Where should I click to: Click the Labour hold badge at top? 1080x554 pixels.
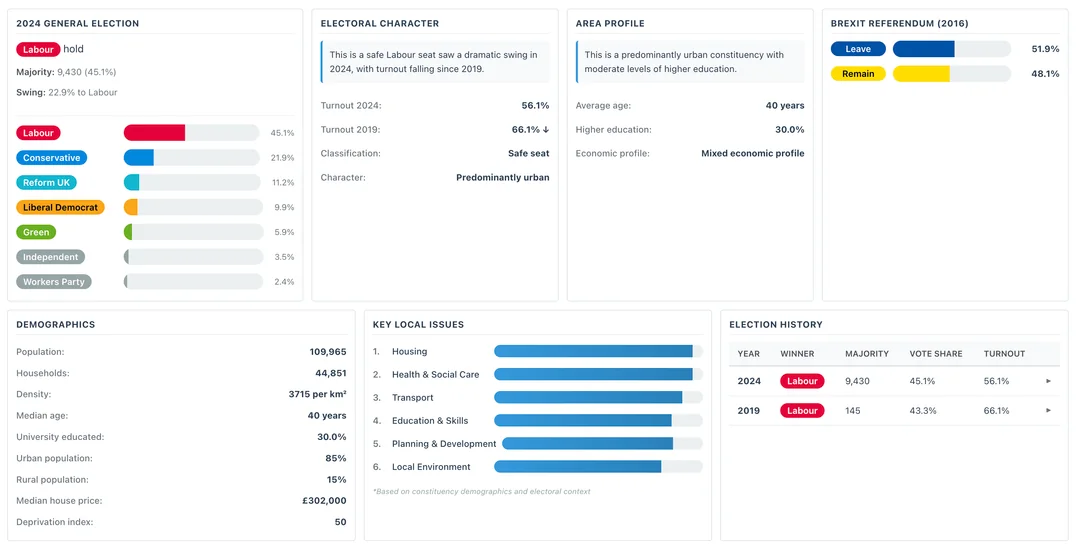click(38, 49)
